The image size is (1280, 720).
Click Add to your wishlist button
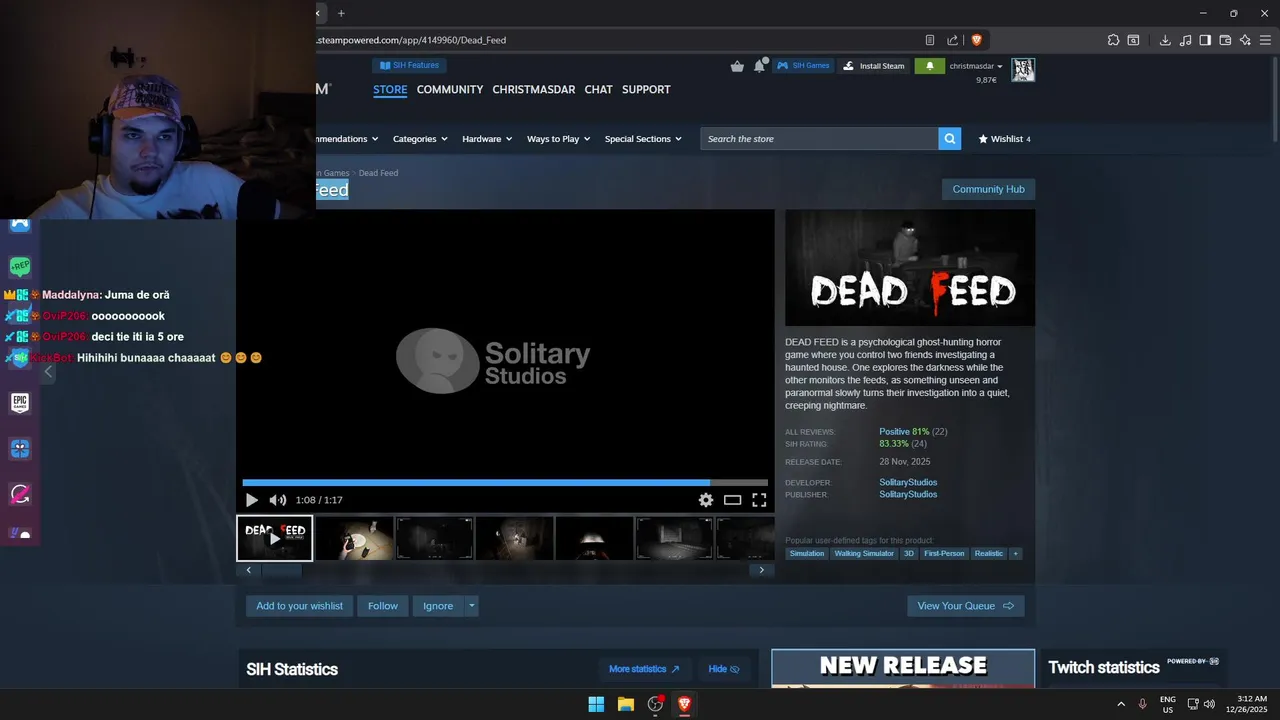click(x=299, y=606)
